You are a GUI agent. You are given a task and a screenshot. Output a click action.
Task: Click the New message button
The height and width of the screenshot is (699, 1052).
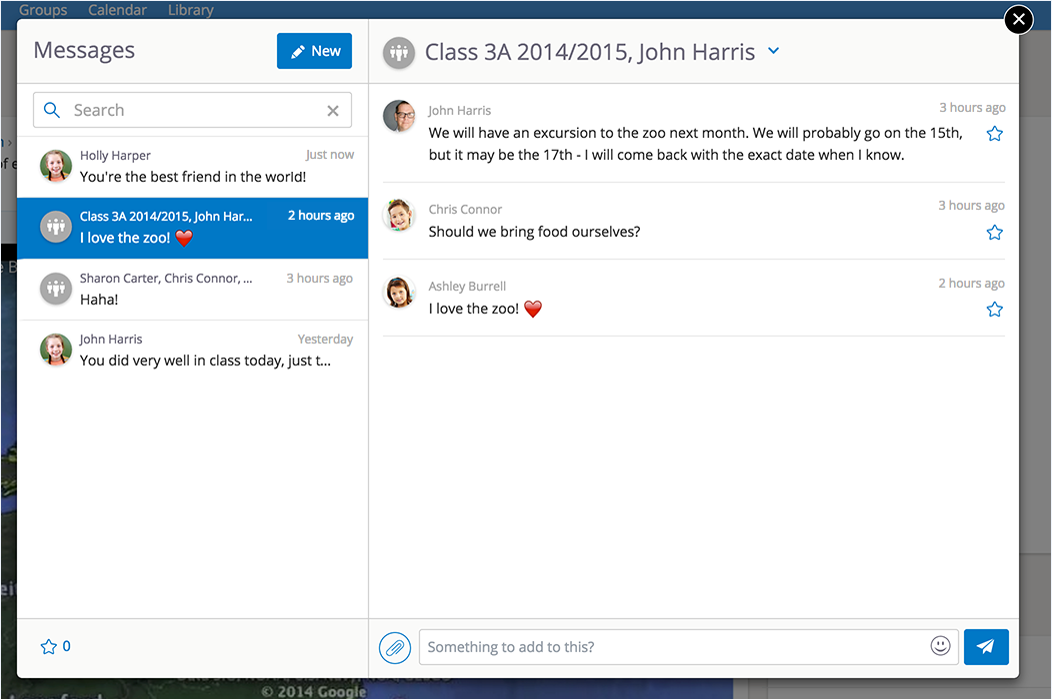tap(314, 51)
